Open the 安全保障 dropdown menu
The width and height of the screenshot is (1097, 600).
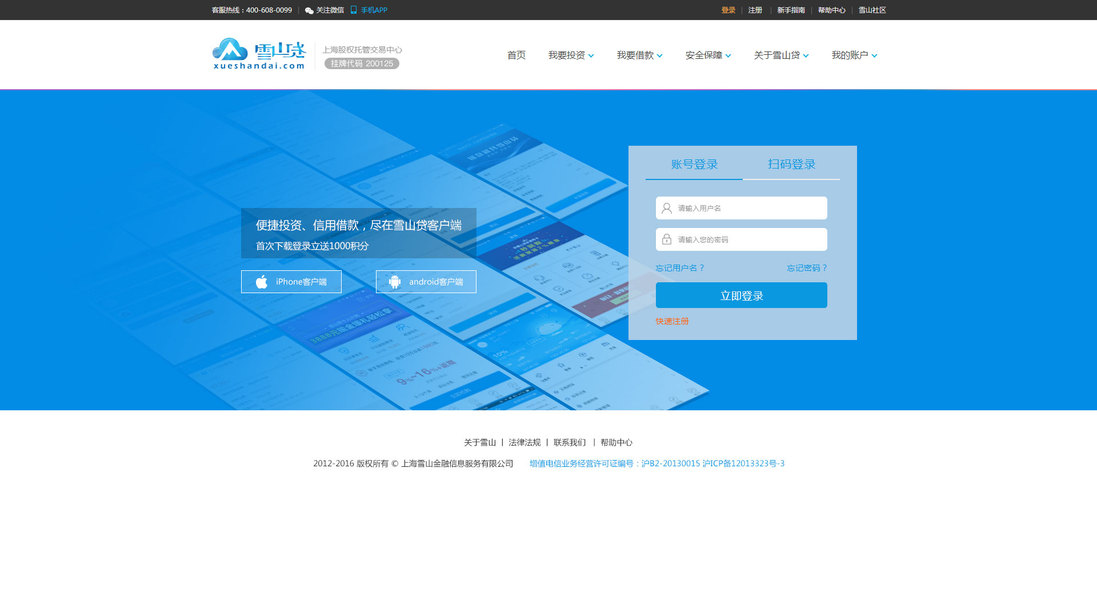[708, 55]
